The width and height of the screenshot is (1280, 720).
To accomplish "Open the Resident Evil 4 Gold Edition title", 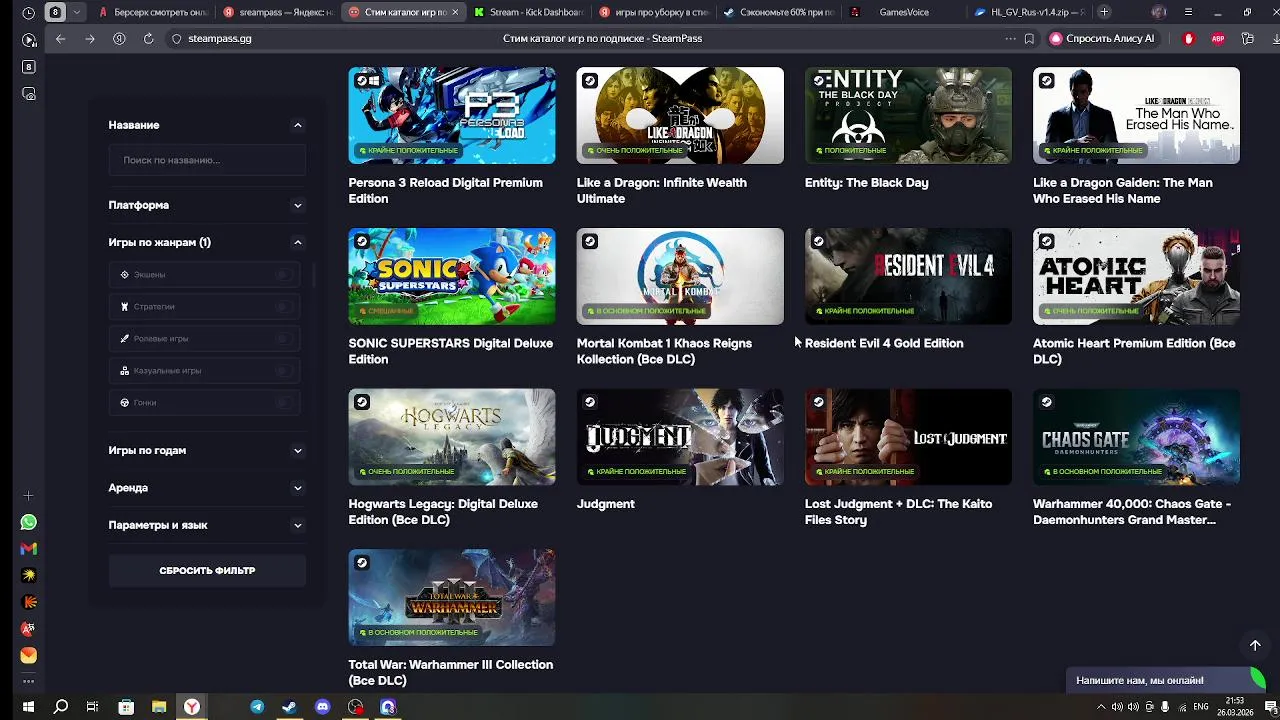I will tap(884, 343).
